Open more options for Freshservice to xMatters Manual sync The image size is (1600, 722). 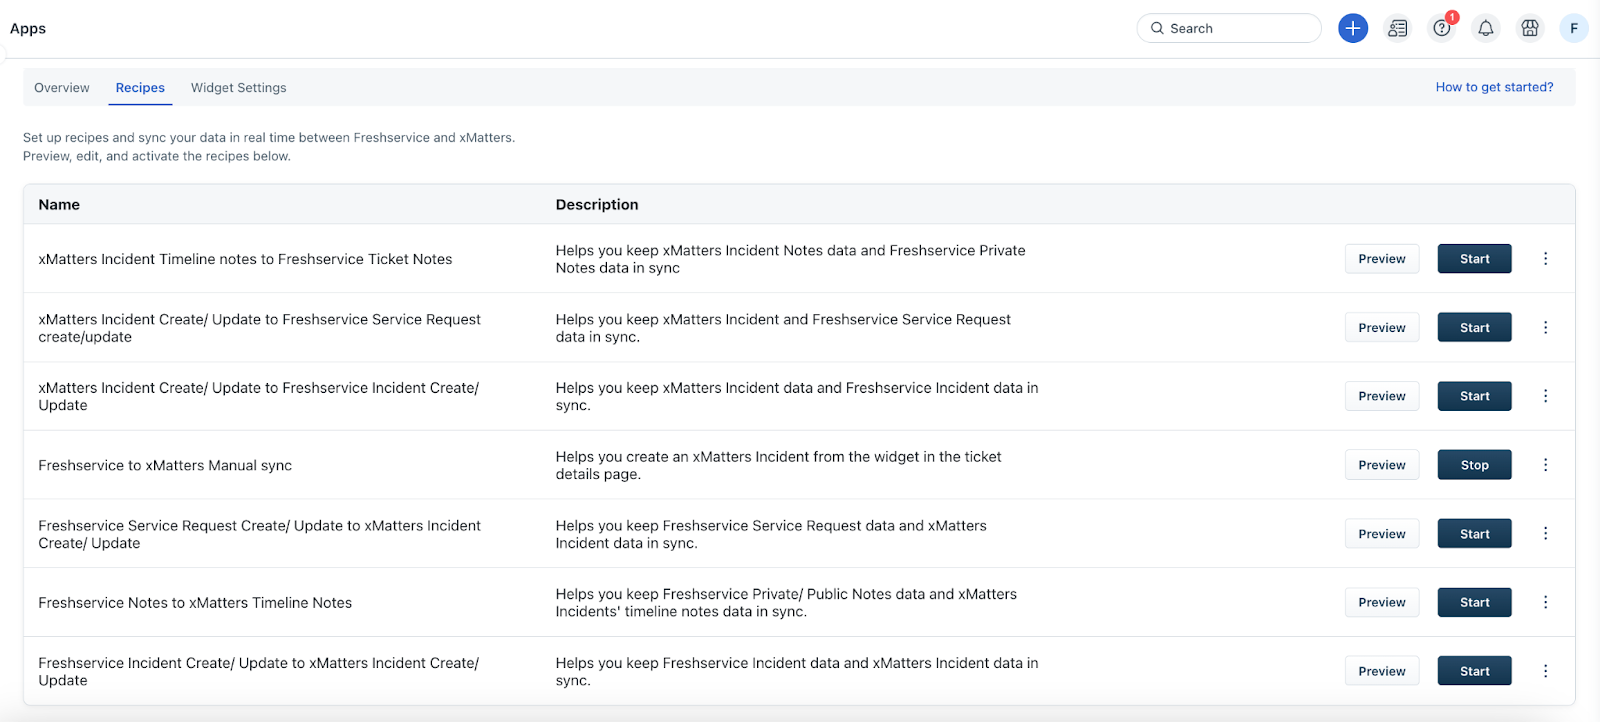point(1545,465)
